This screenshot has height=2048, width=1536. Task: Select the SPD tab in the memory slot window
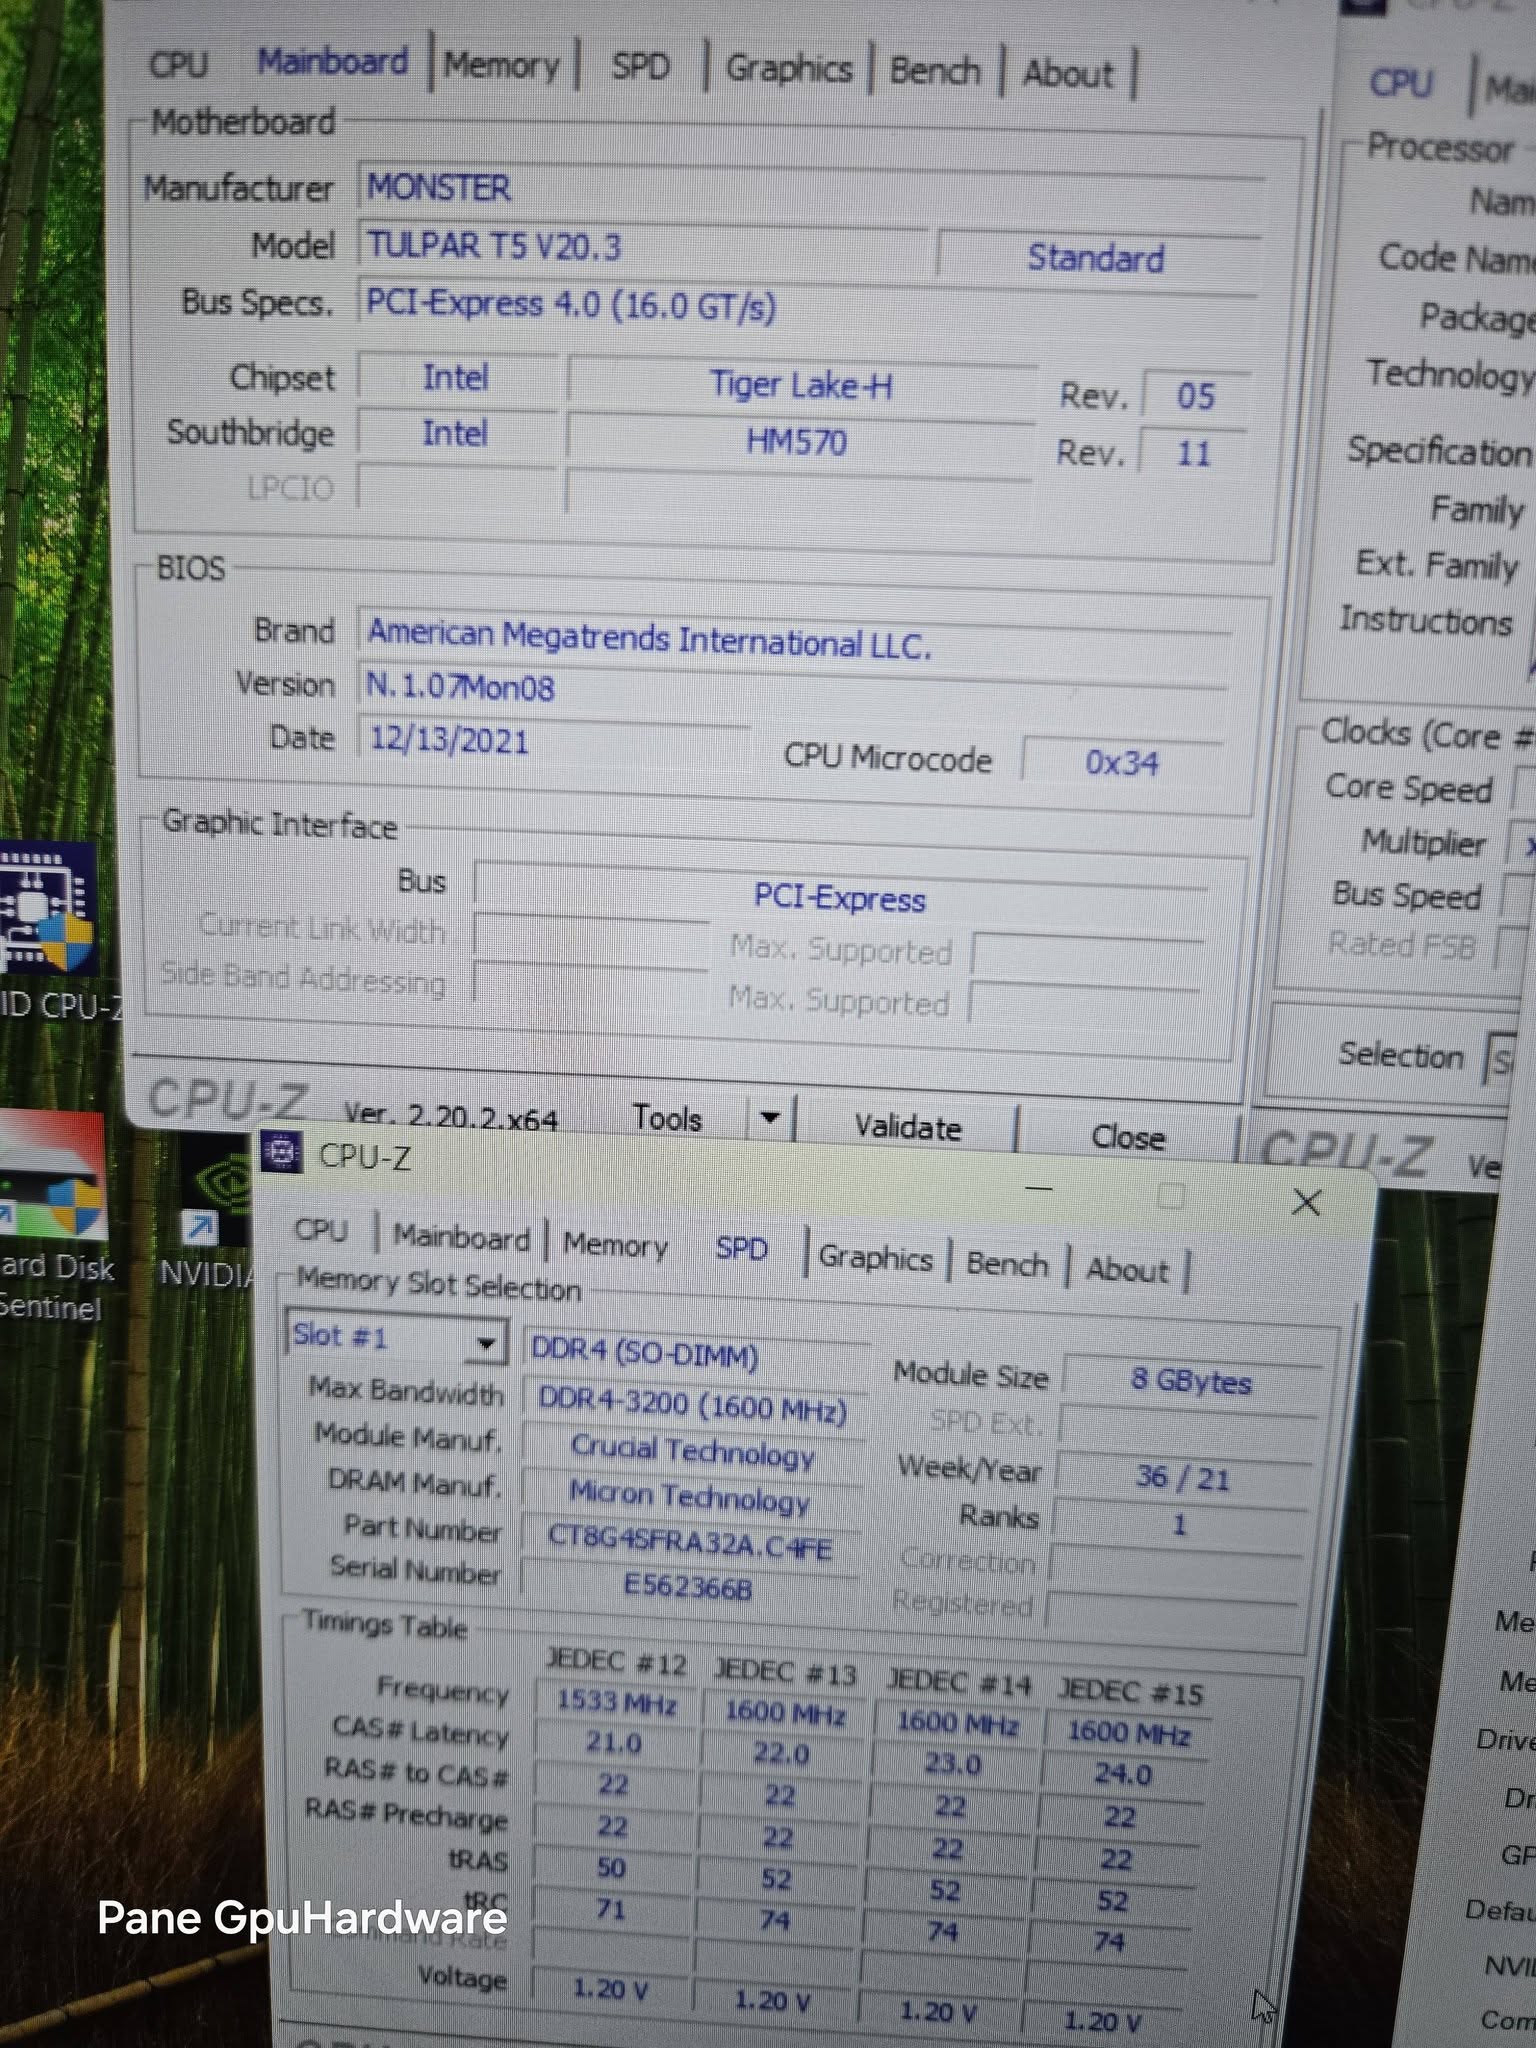pos(741,1249)
